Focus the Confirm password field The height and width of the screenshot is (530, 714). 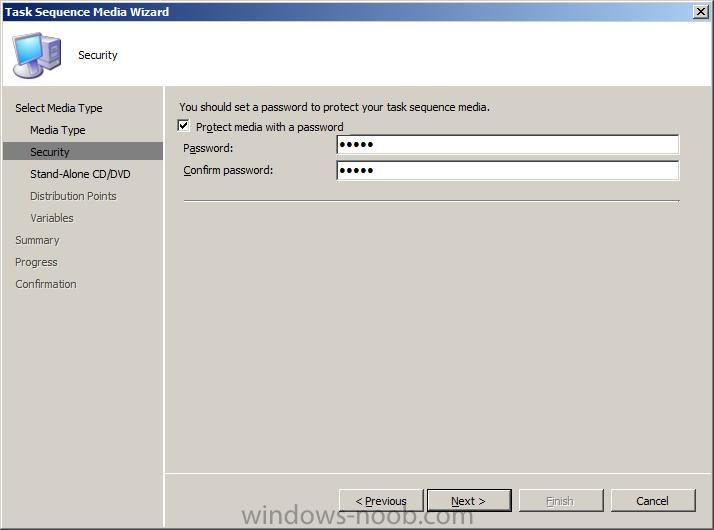[x=508, y=170]
